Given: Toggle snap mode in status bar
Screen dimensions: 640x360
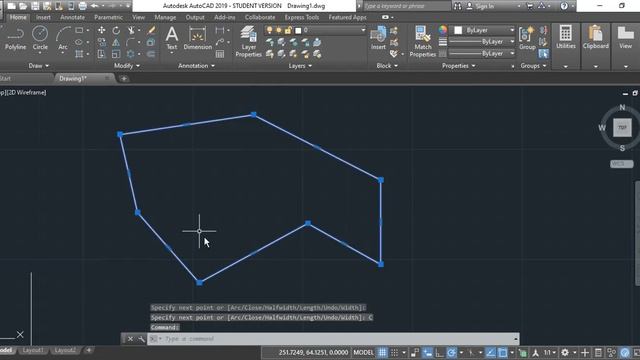Looking at the screenshot, I should (x=394, y=352).
